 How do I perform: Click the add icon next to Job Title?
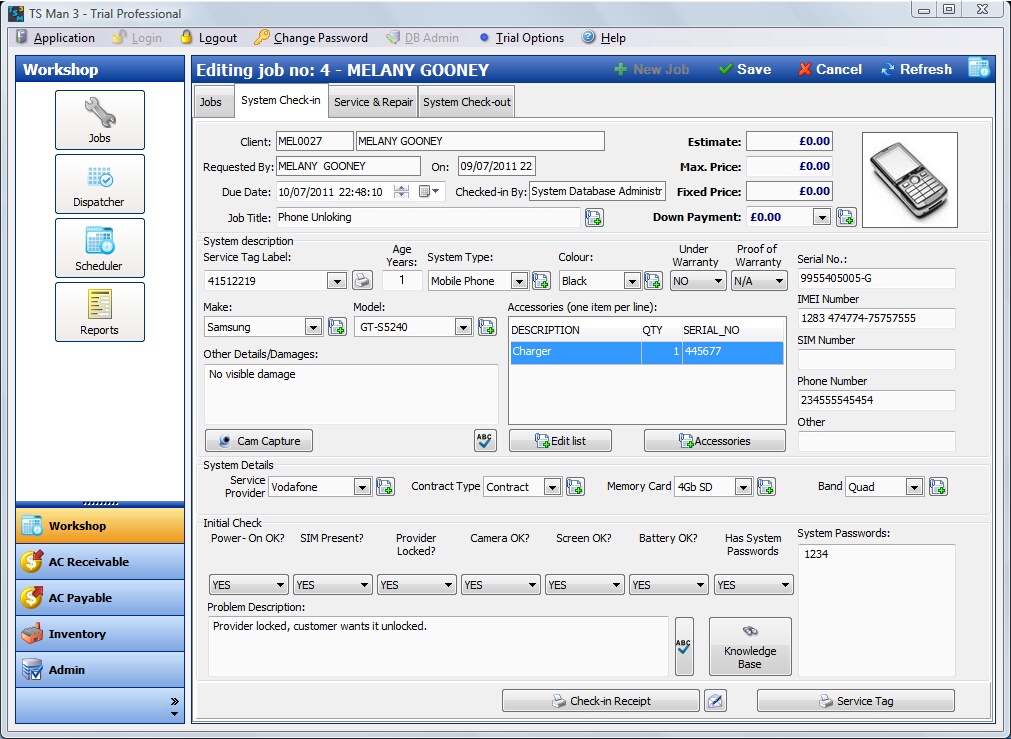pos(594,218)
